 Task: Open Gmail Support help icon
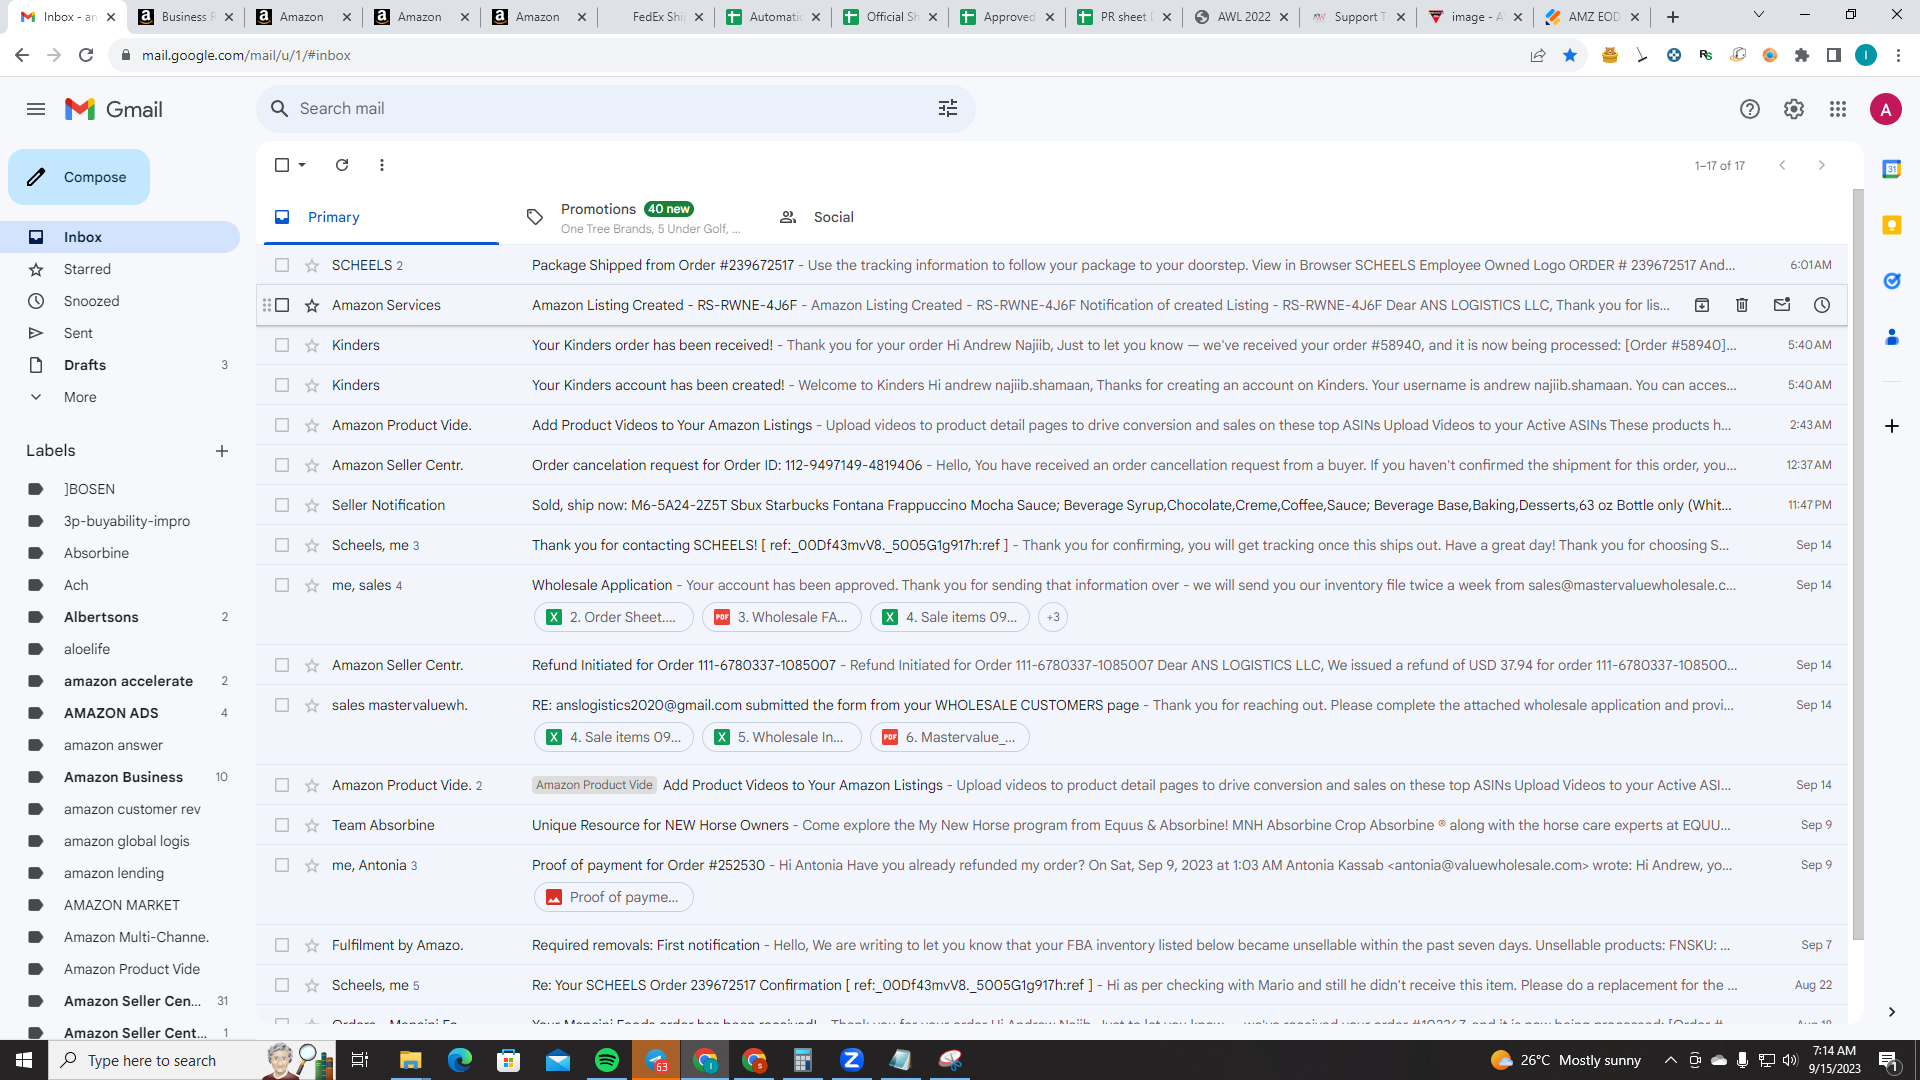(1750, 109)
